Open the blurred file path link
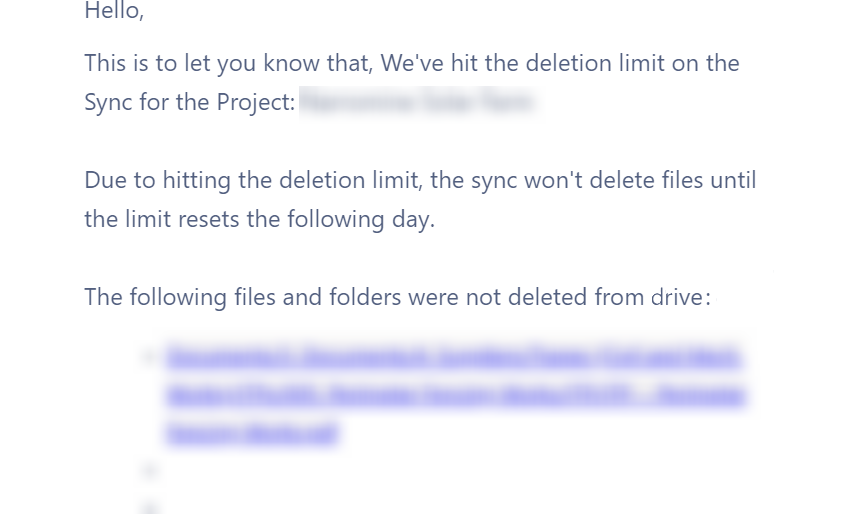 (x=456, y=395)
